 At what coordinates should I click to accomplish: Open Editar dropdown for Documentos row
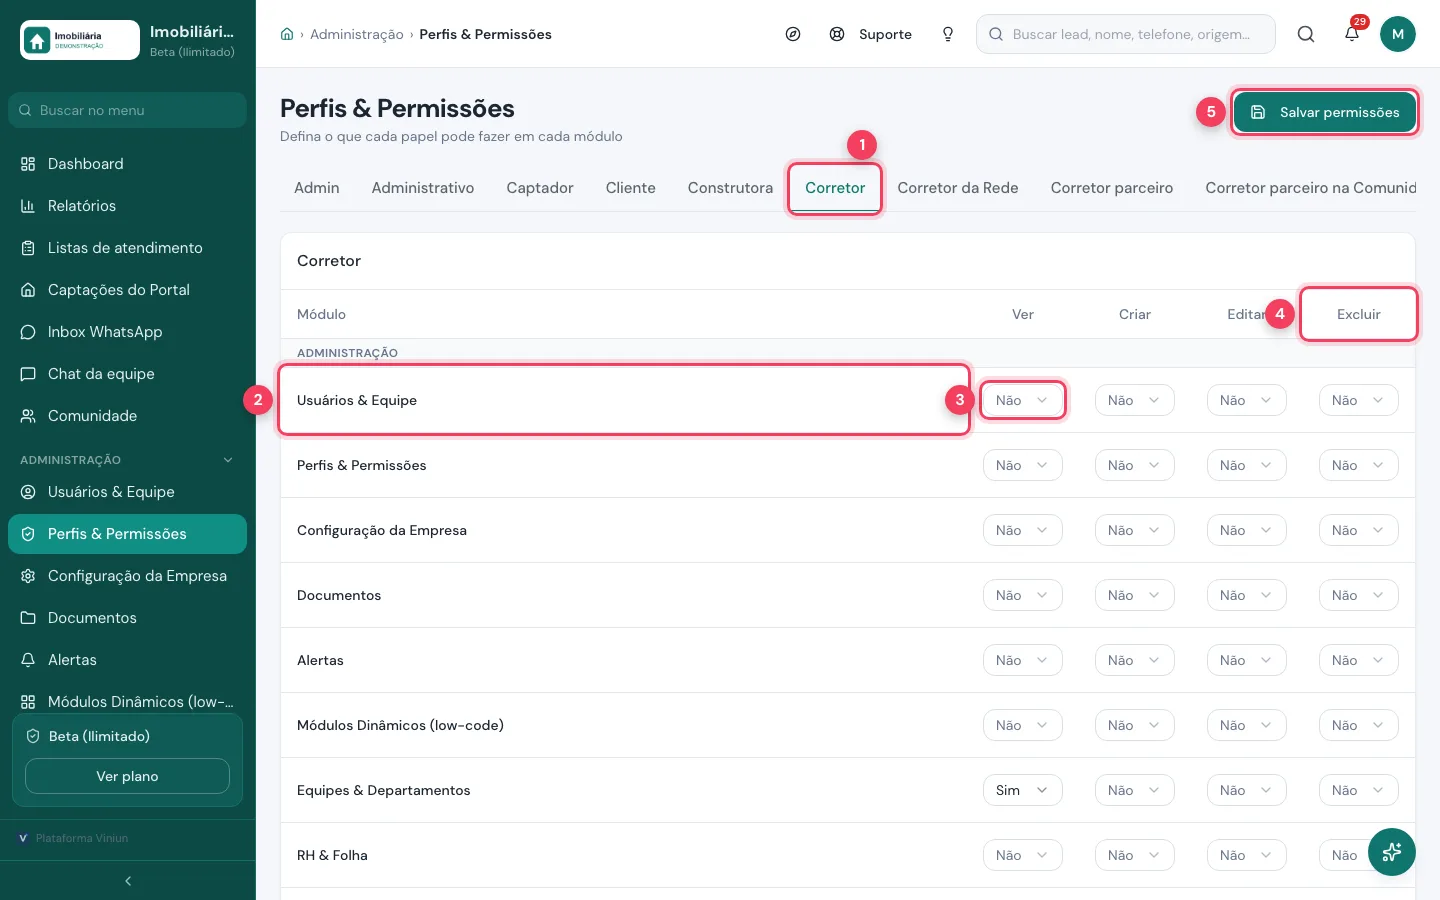click(1246, 595)
